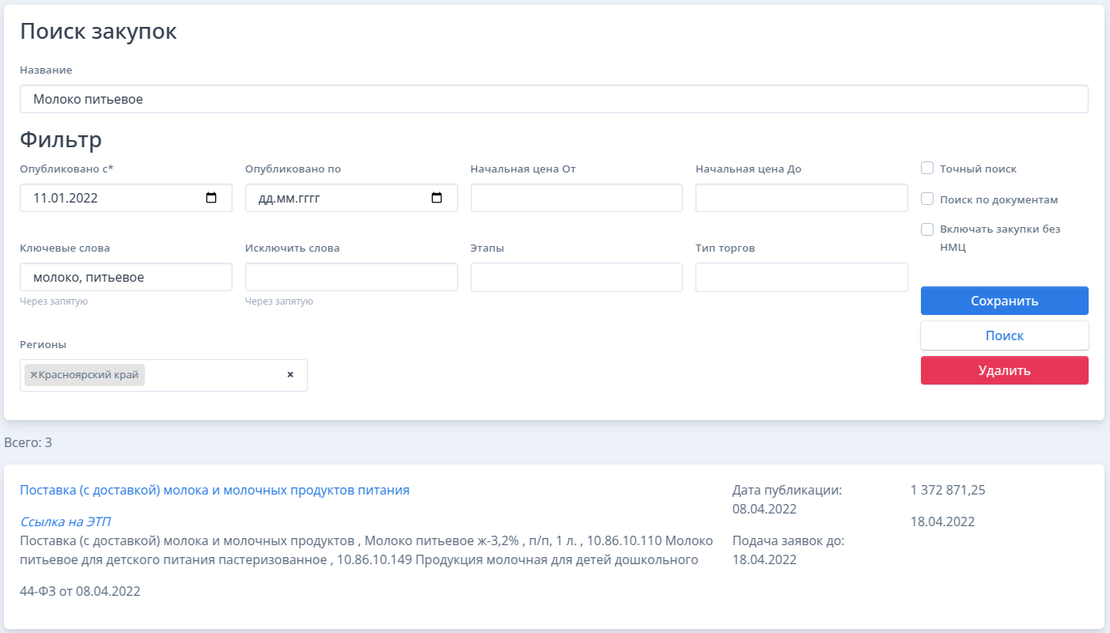This screenshot has height=633, width=1110.
Task: Open the 'Поставка (с доставкой) молока' purchase link
Action: (214, 490)
